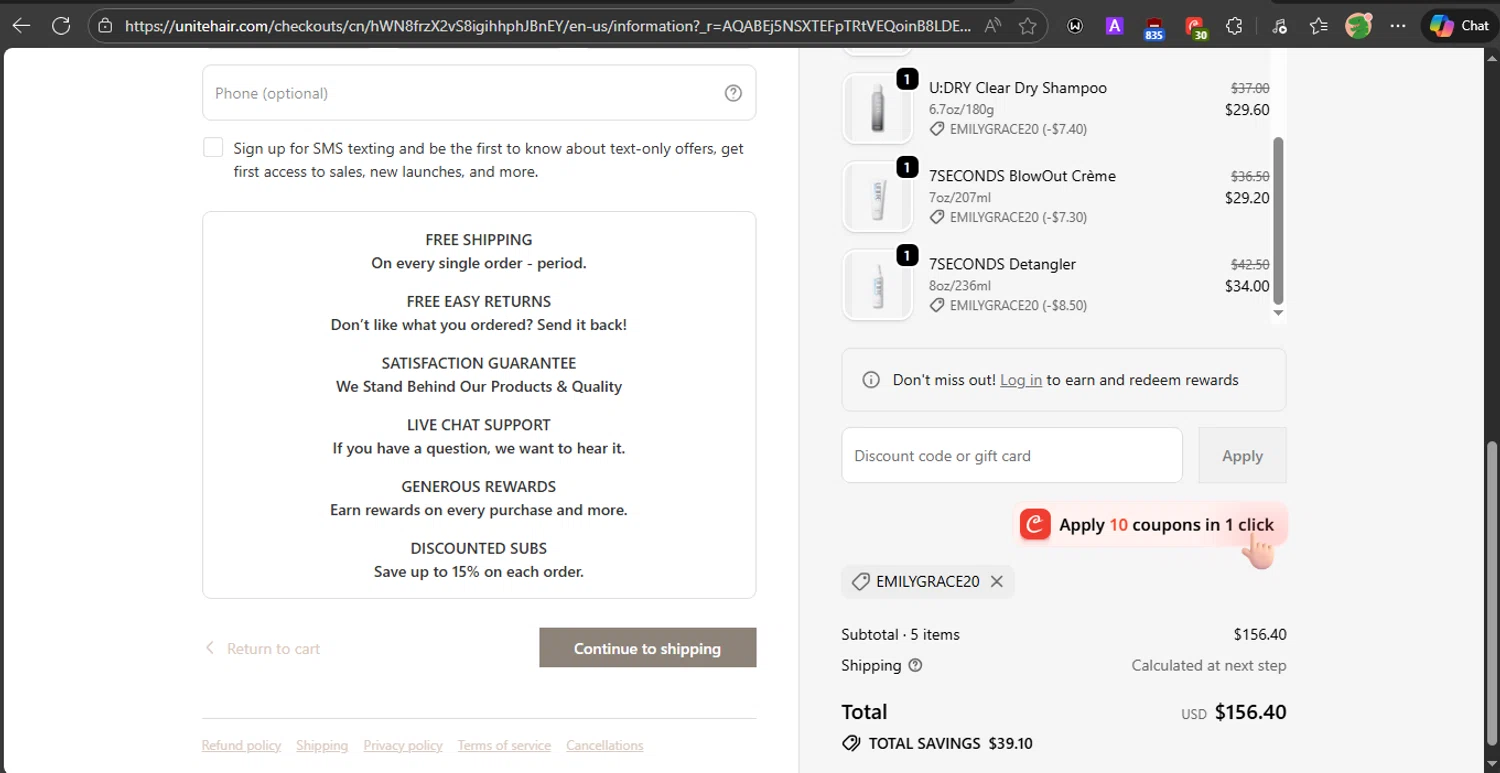Click the Continue to shipping button
Image resolution: width=1500 pixels, height=773 pixels.
tap(648, 648)
